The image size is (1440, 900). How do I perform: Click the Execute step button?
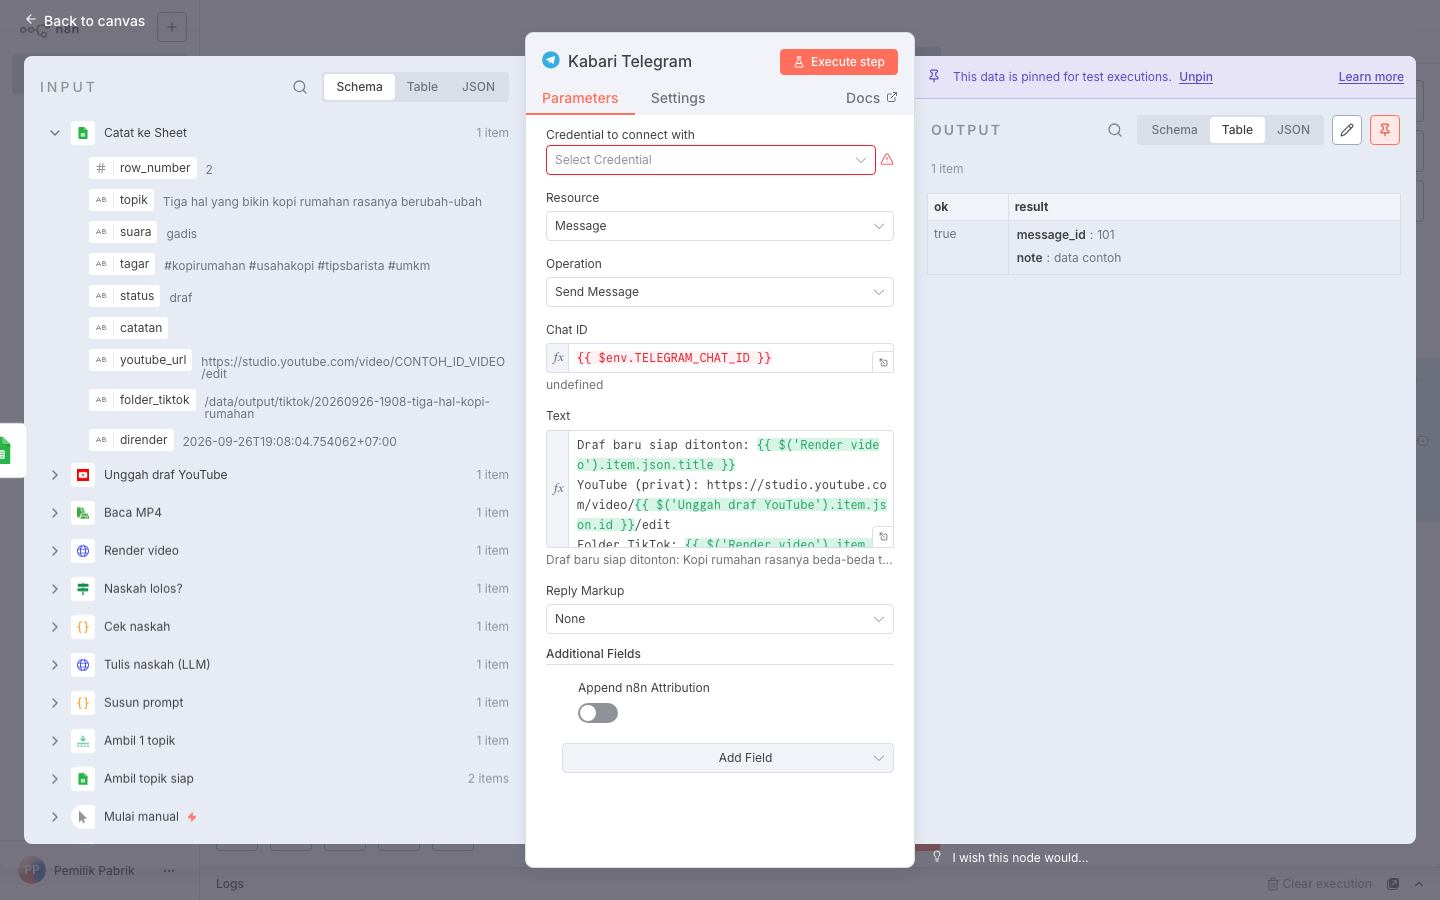click(839, 62)
